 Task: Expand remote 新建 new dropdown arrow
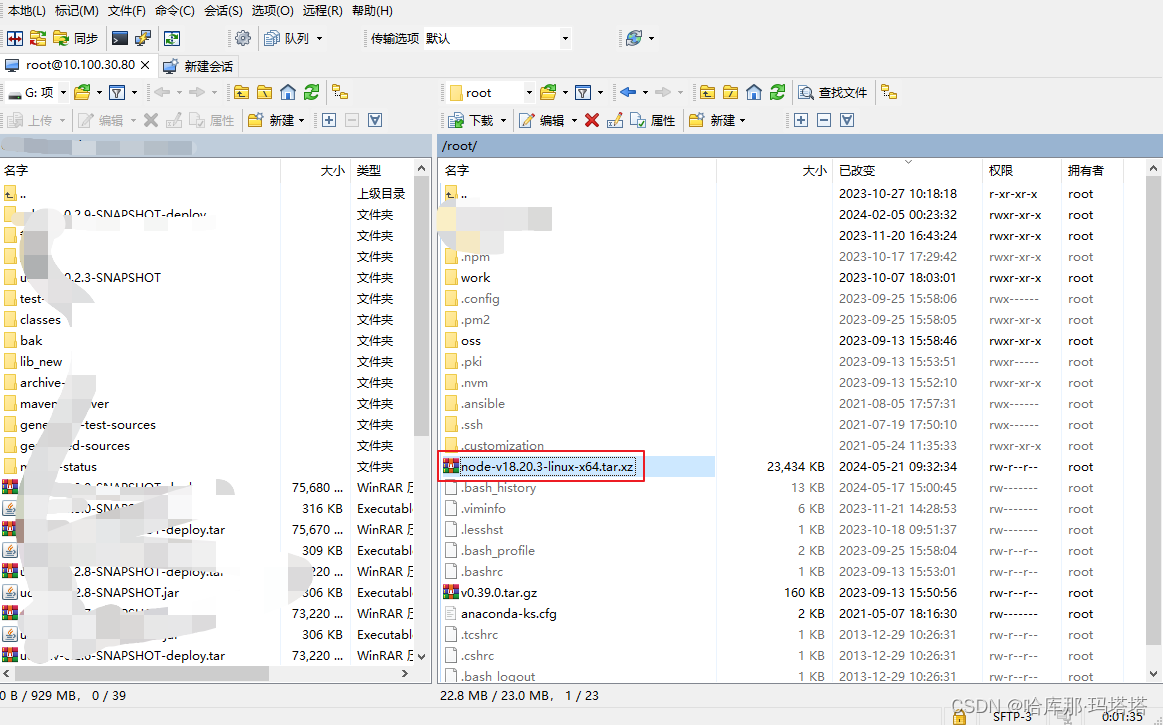point(742,120)
